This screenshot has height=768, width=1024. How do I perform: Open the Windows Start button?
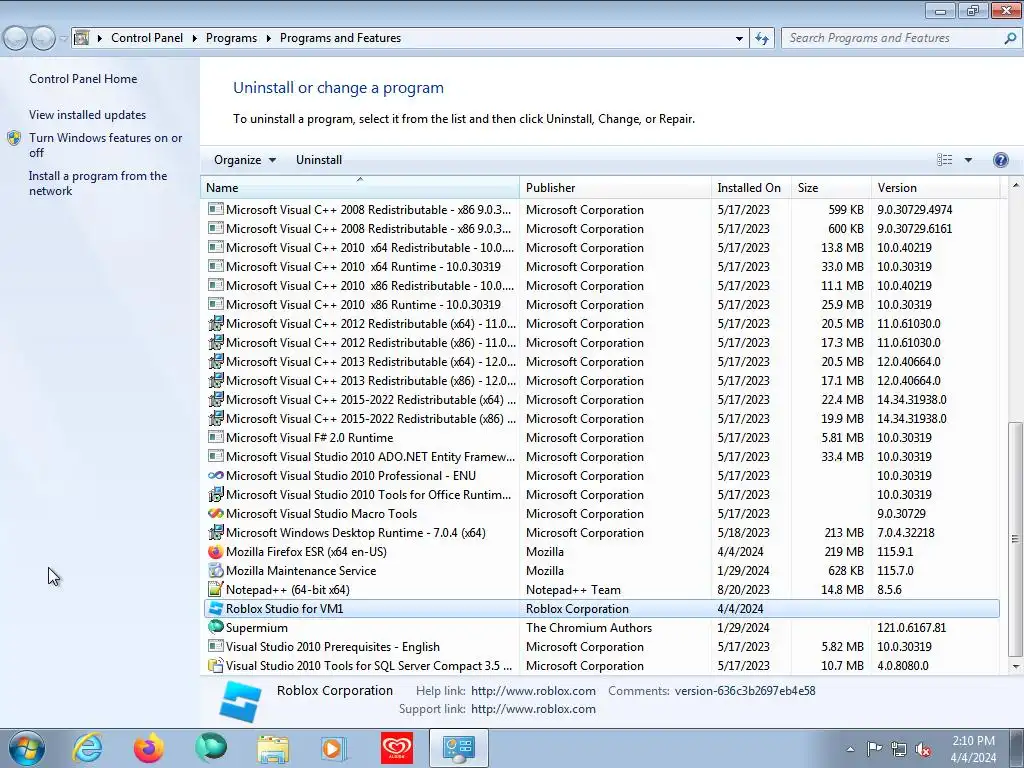[27, 748]
